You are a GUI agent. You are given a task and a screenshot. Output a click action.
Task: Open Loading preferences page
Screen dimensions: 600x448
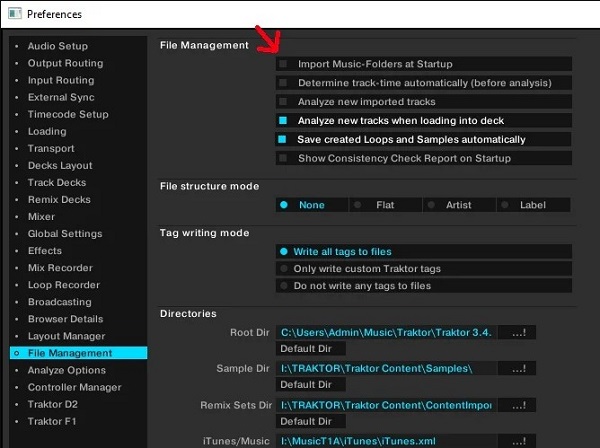(x=47, y=131)
